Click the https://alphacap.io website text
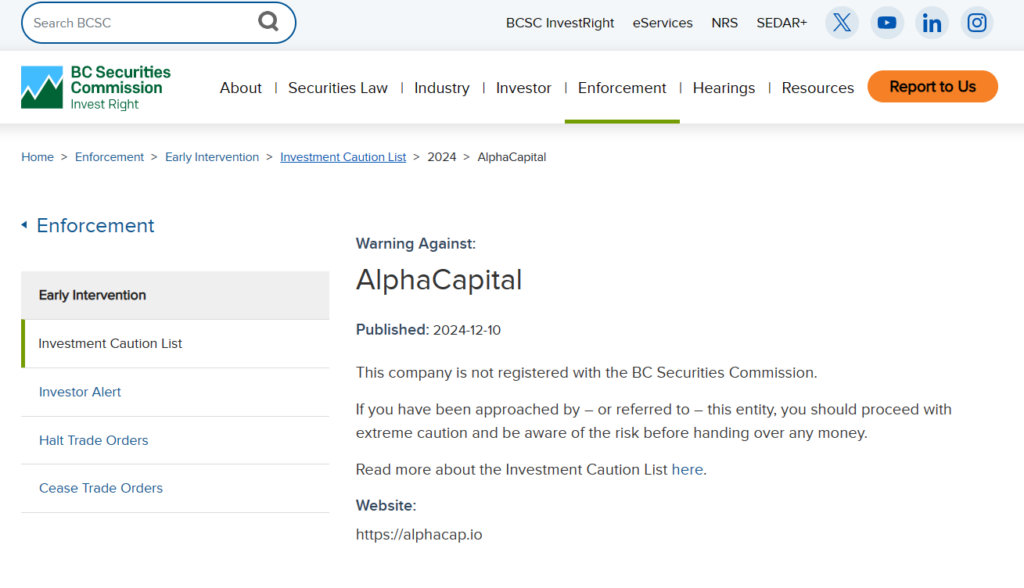This screenshot has width=1024, height=588. (x=419, y=534)
